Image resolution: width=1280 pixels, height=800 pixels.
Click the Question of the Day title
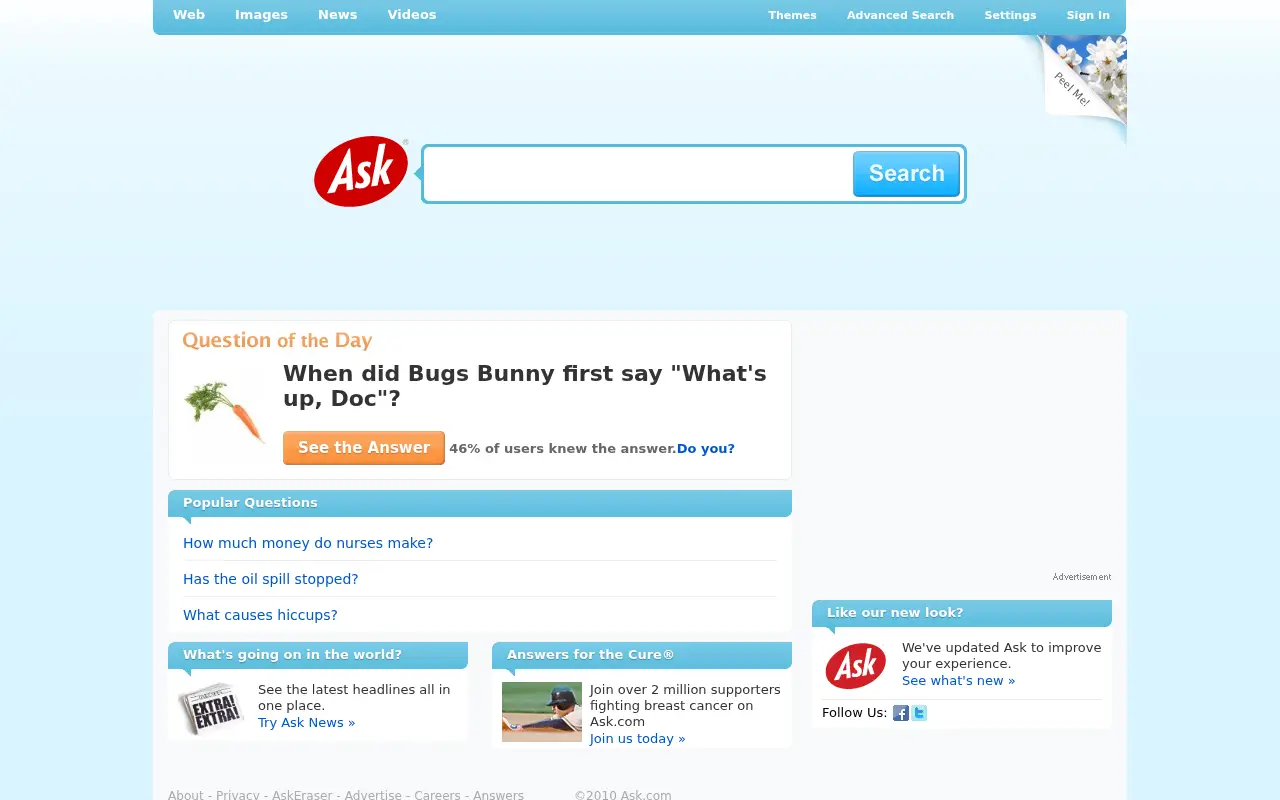[277, 341]
